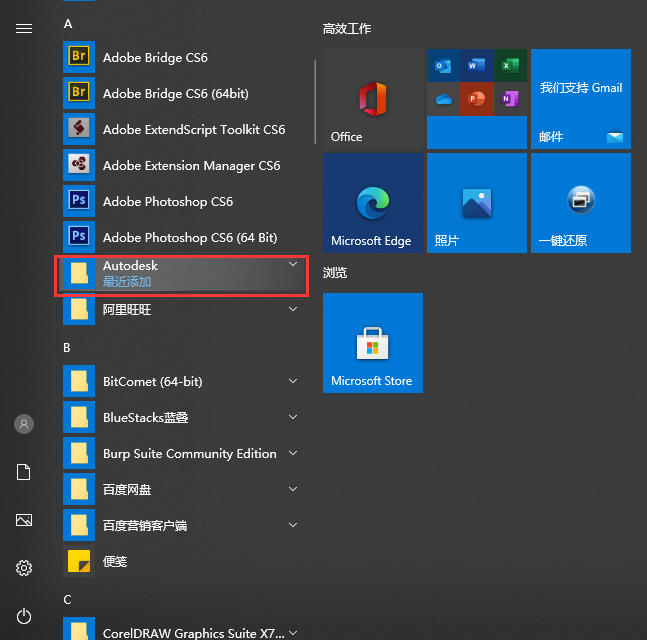The height and width of the screenshot is (640, 647).
Task: Open Adobe Extension Manager CS6 icon
Action: point(79,165)
